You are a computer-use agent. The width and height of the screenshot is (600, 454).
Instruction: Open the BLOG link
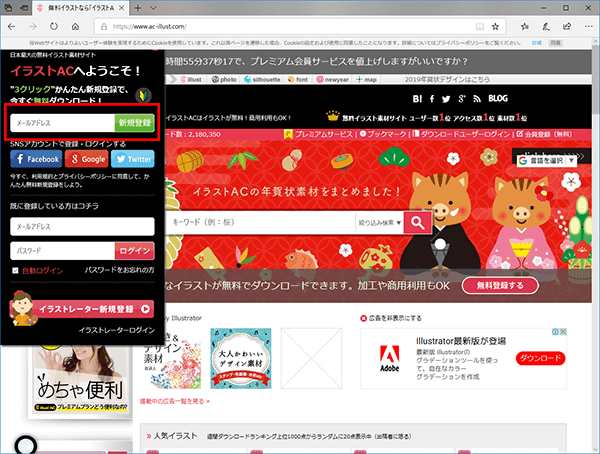(x=498, y=99)
